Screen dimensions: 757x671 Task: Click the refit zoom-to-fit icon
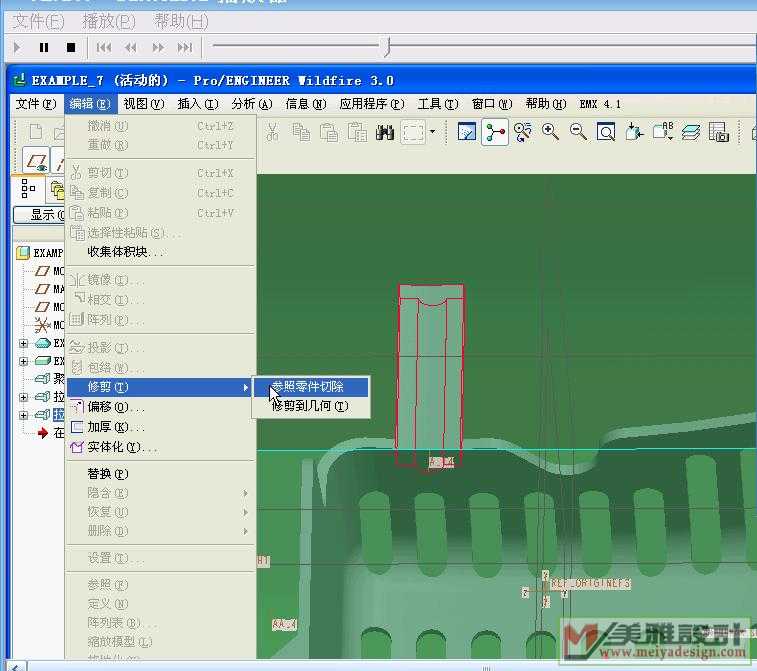point(606,132)
